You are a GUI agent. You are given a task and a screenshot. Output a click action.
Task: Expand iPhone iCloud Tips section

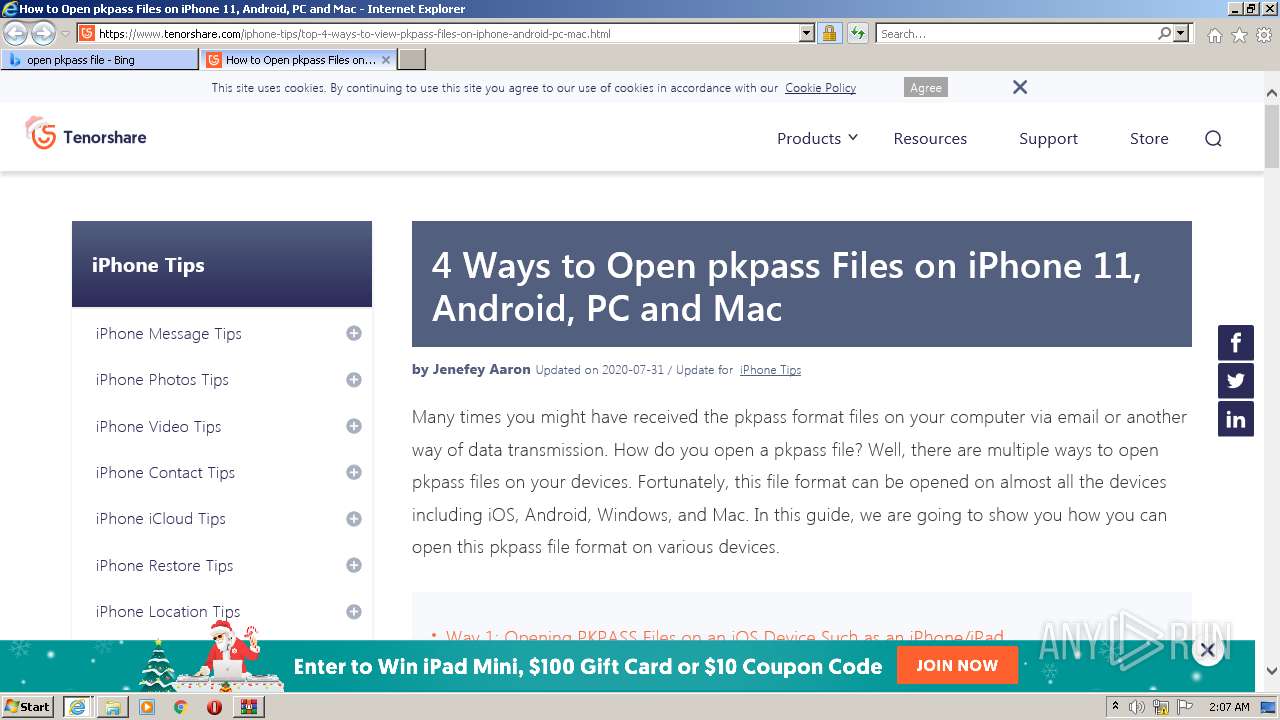354,519
